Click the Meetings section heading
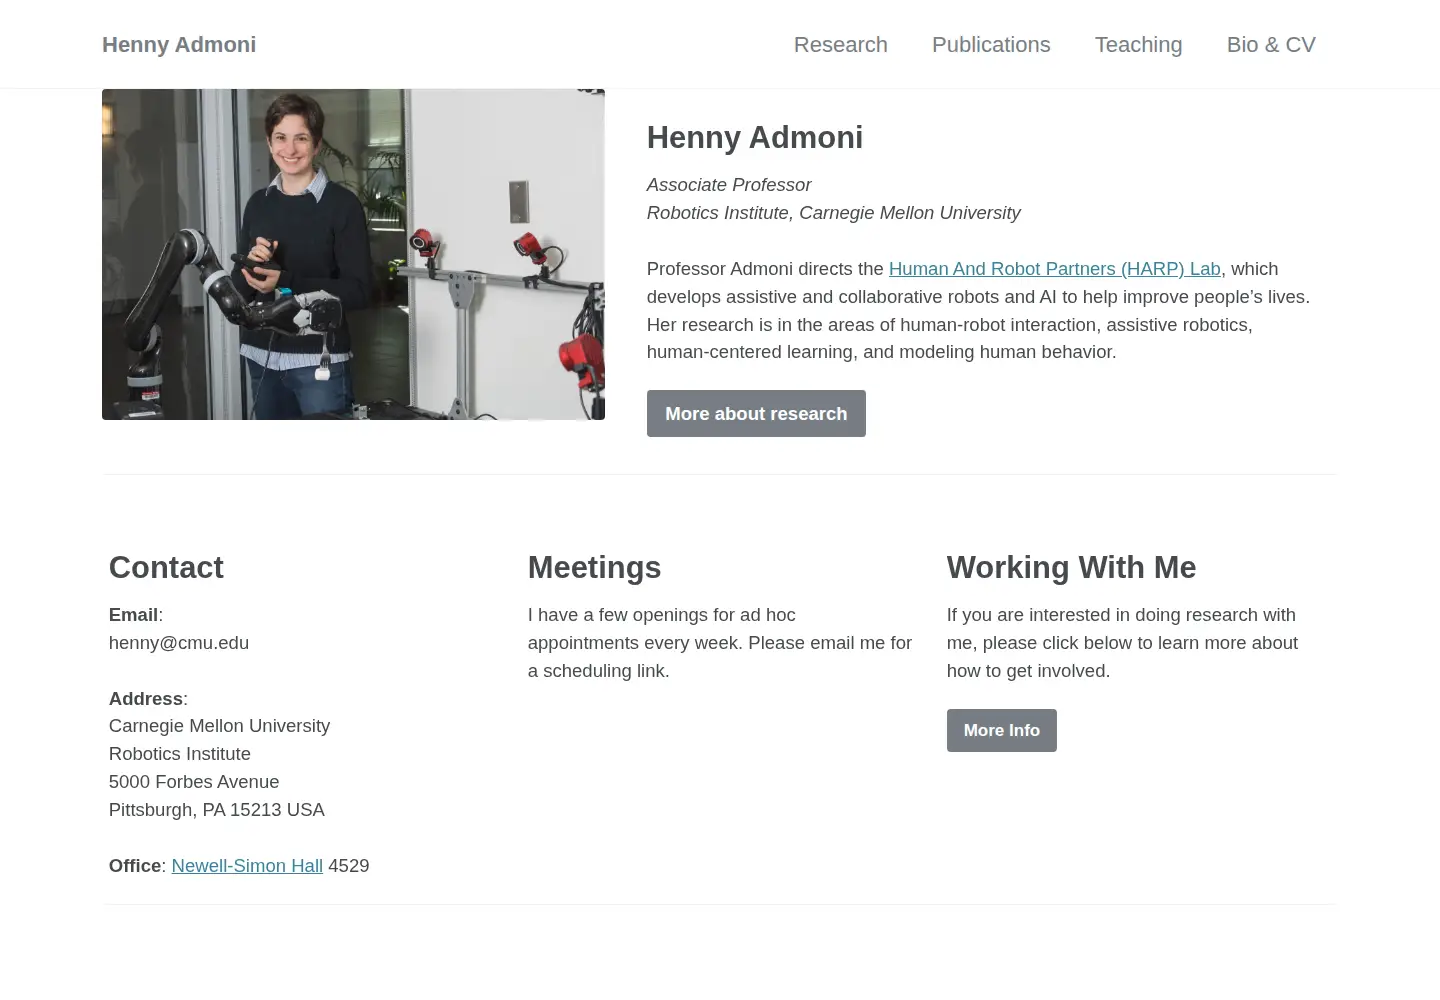1440x1000 pixels. pyautogui.click(x=594, y=567)
